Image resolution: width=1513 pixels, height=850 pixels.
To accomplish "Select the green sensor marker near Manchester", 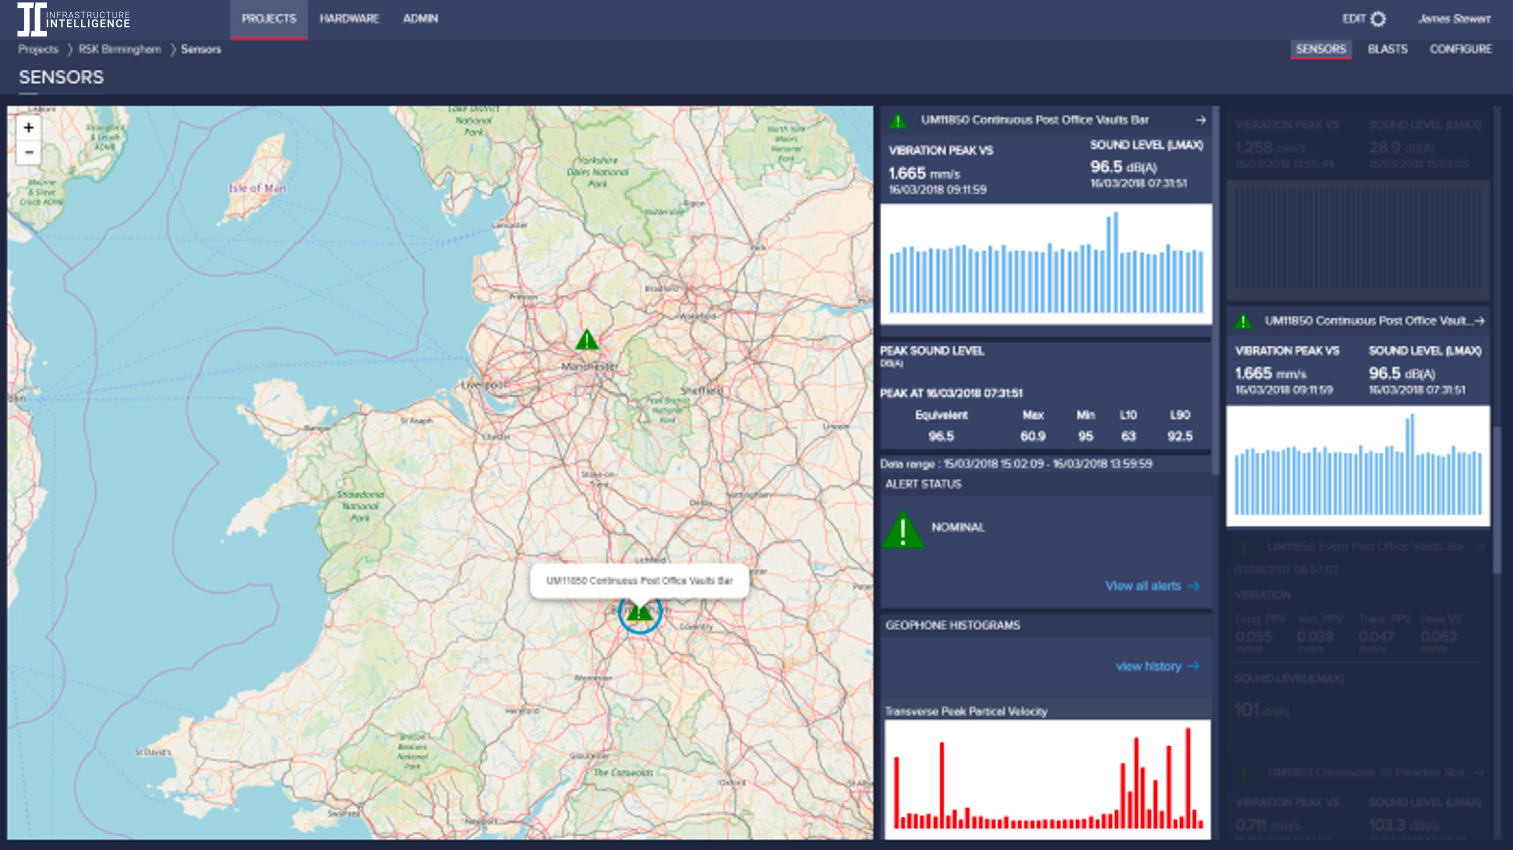I will click(587, 340).
